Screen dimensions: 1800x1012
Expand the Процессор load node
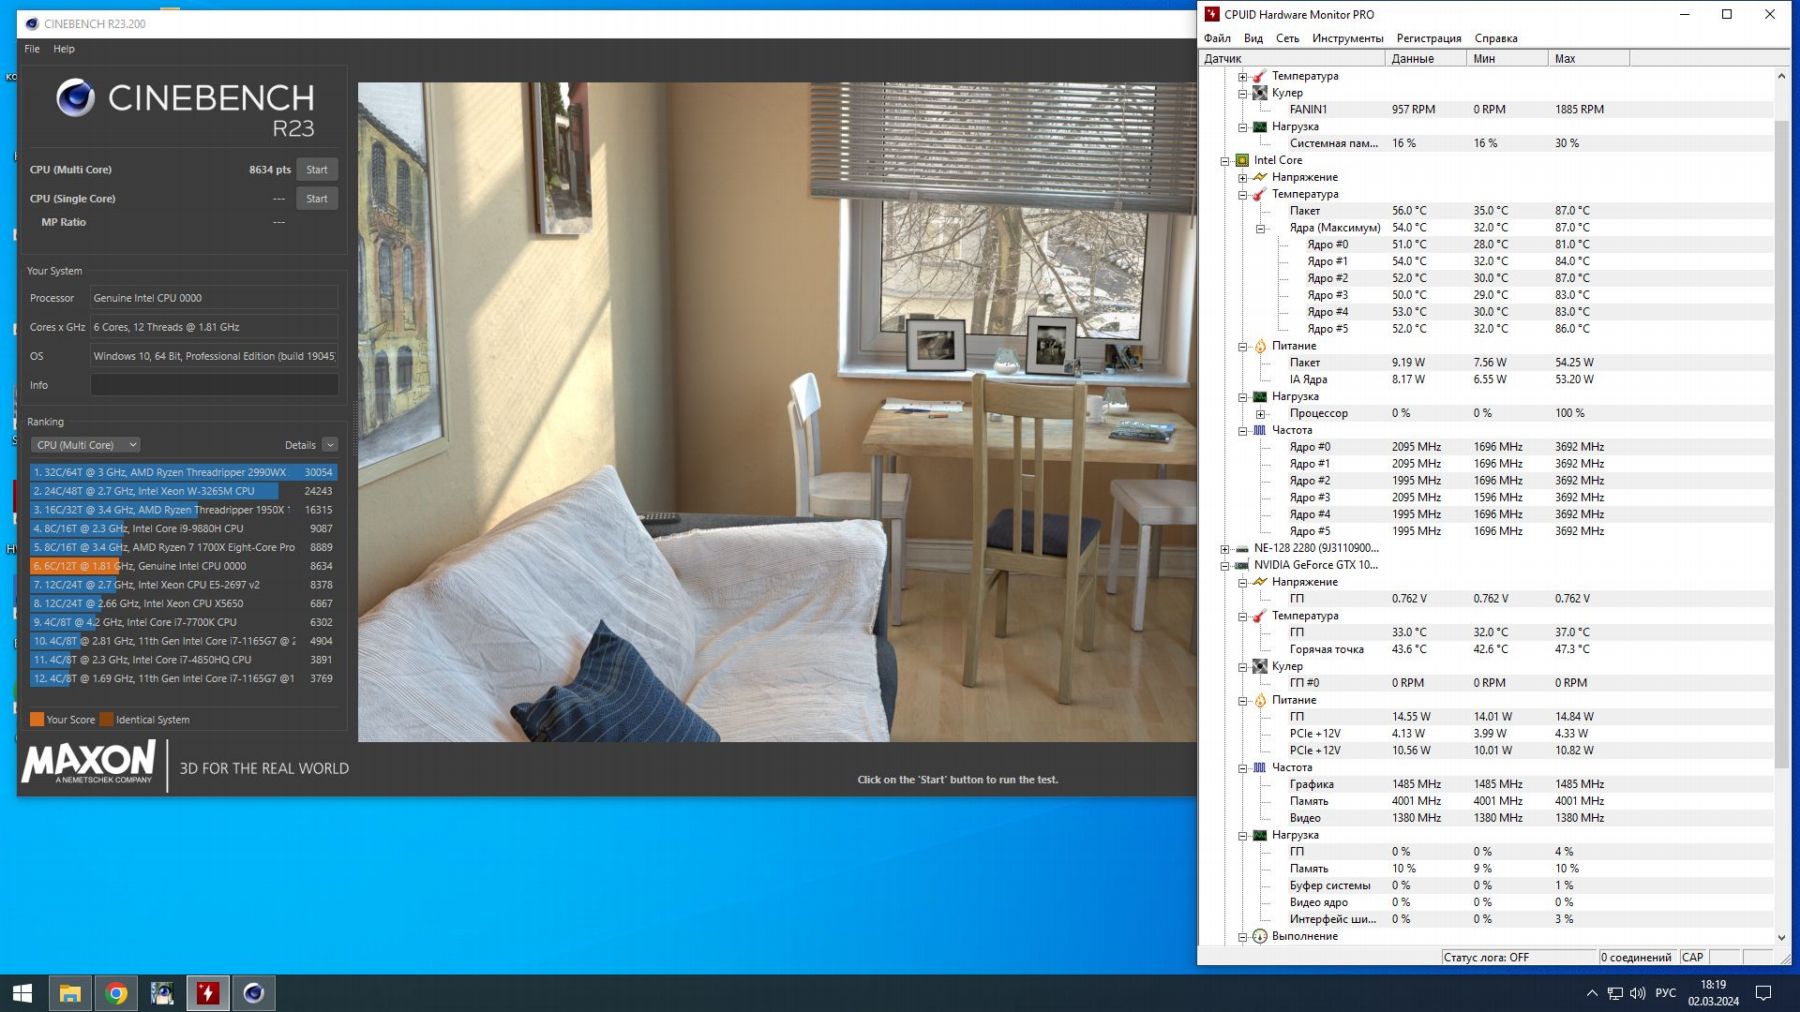[x=1260, y=414]
